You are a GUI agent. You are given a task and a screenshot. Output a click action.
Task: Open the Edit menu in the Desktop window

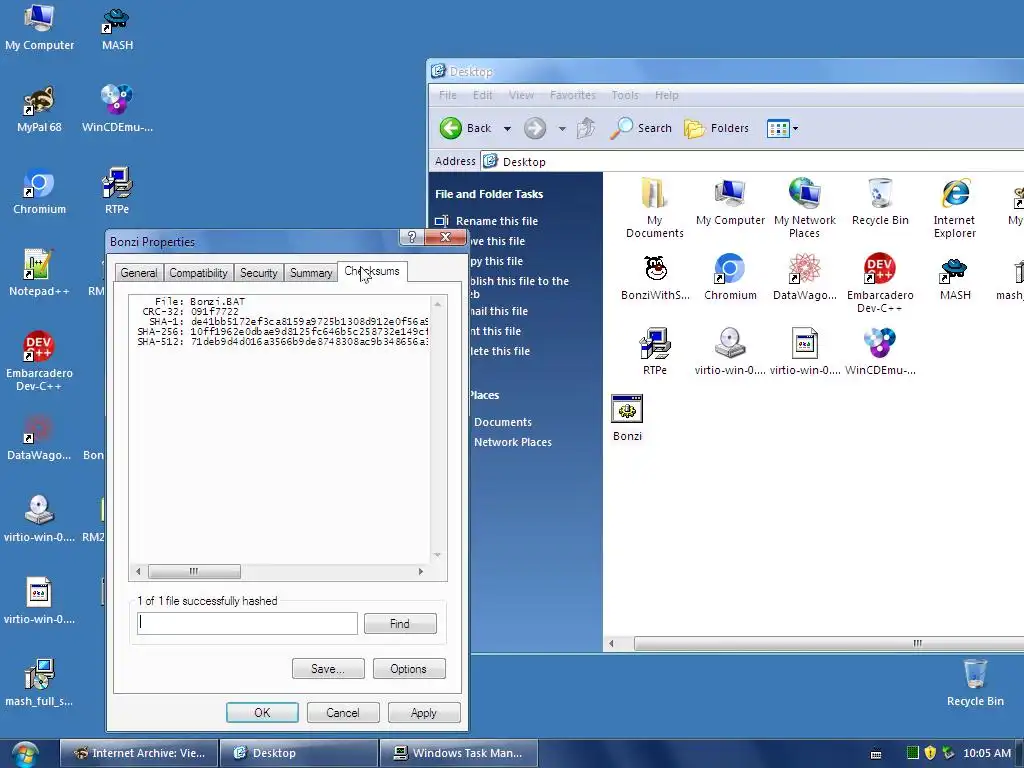[483, 95]
